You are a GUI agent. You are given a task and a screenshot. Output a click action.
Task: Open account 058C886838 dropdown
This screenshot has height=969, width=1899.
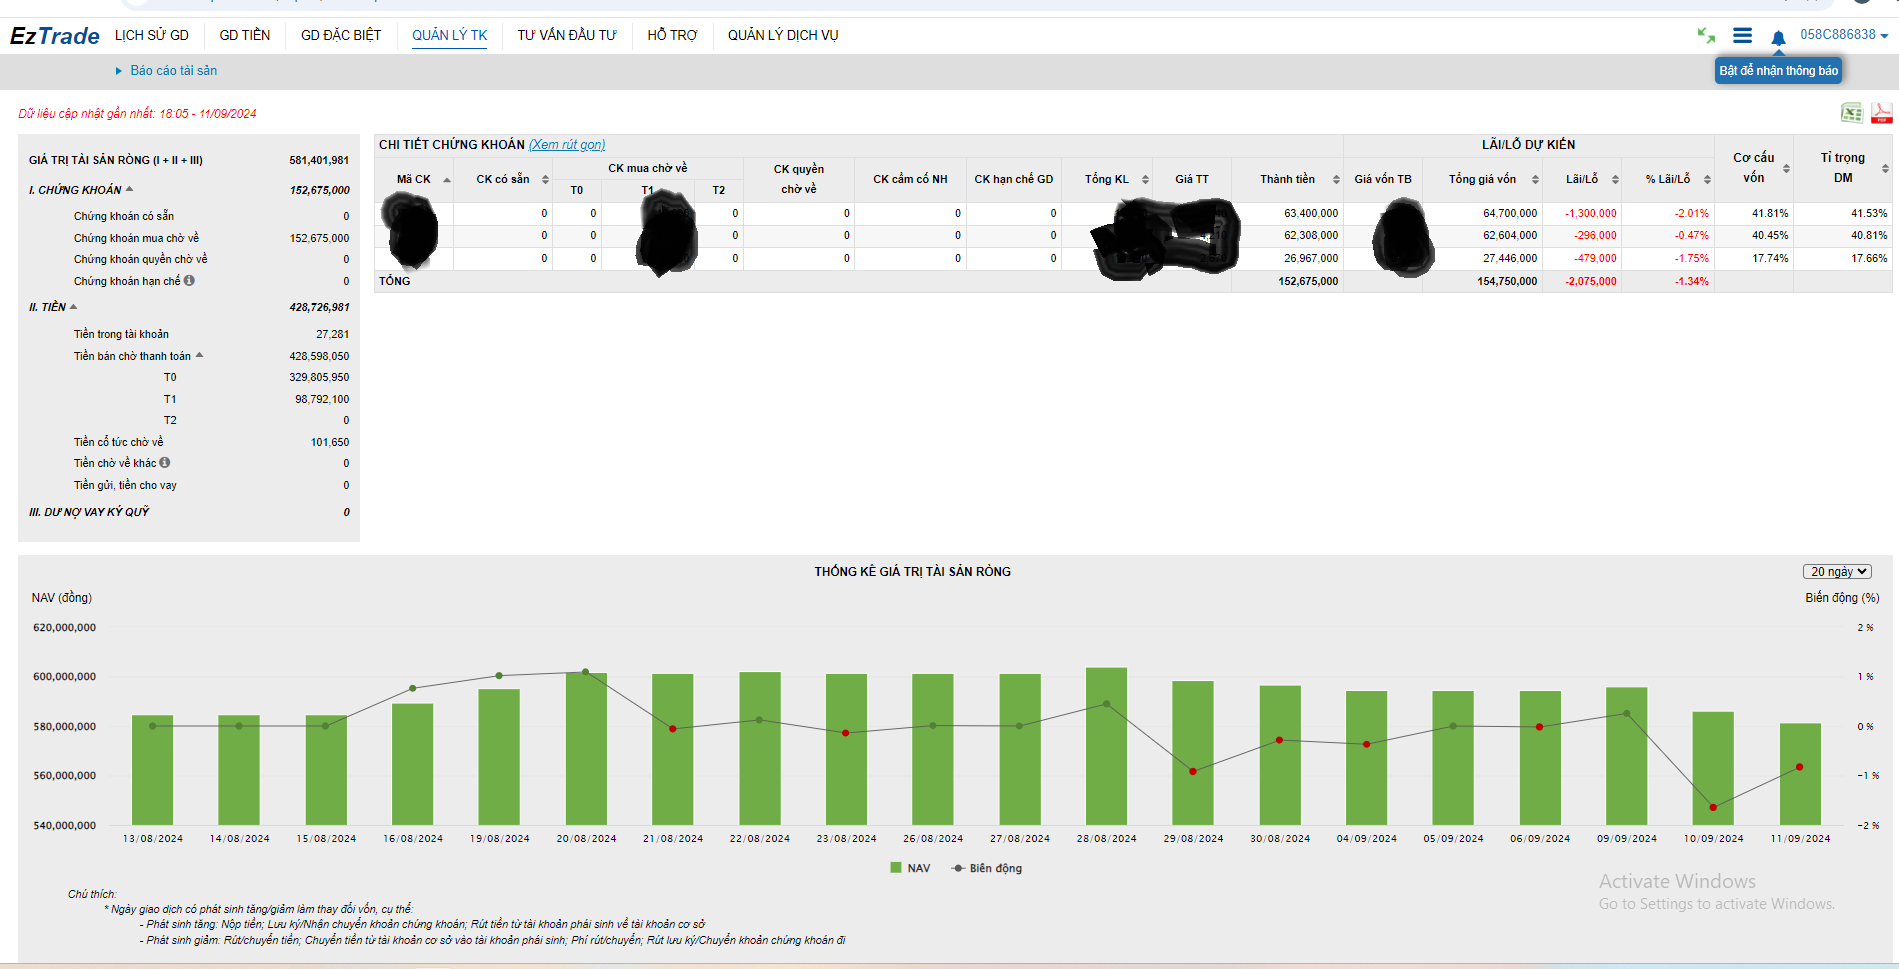[x=1844, y=35]
